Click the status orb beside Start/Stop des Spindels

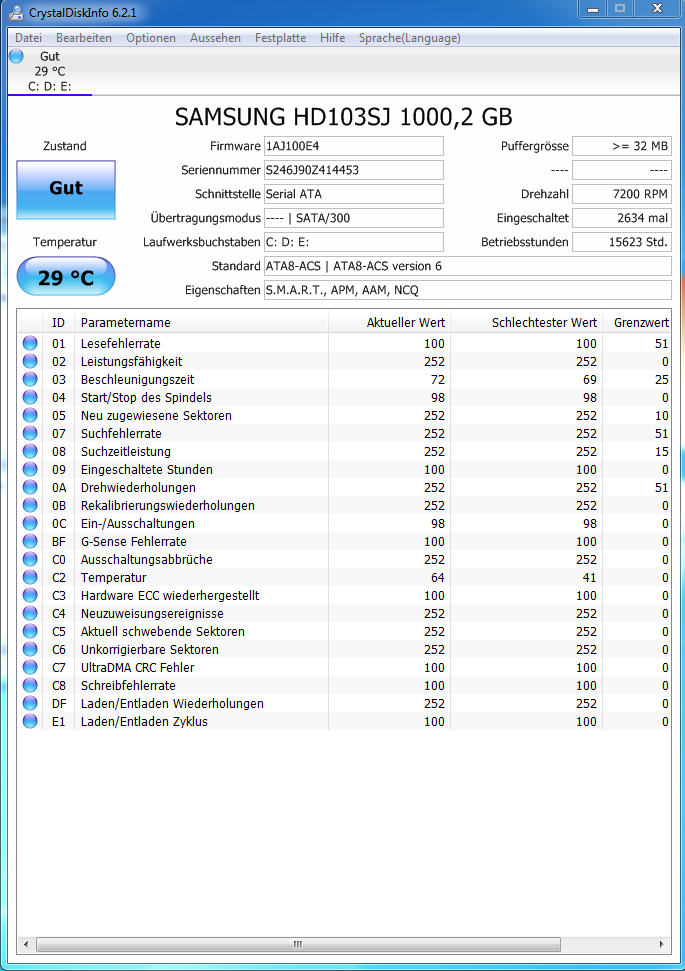pos(30,397)
